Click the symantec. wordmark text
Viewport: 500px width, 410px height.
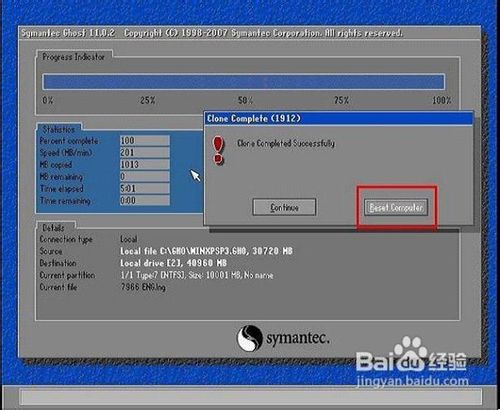[298, 338]
